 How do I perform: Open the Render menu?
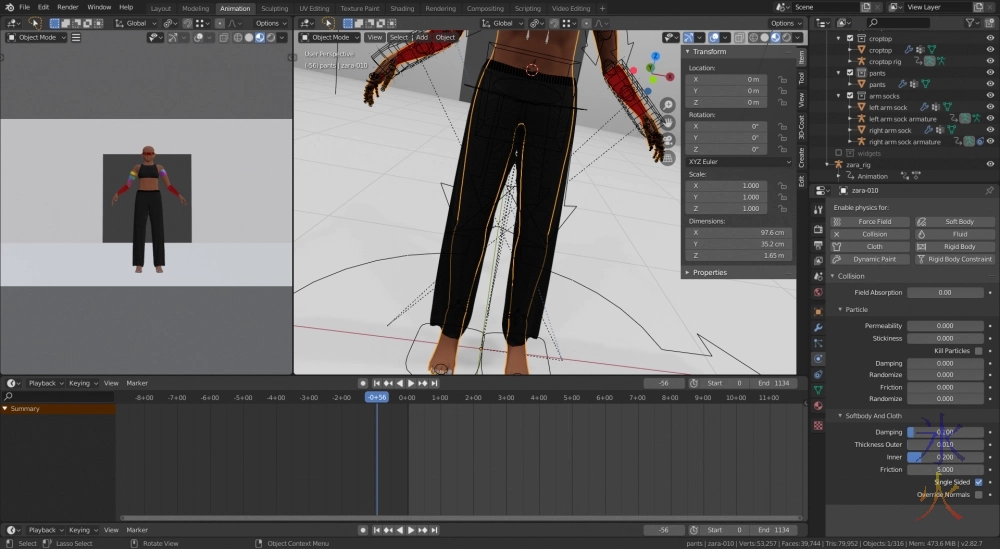[x=68, y=7]
